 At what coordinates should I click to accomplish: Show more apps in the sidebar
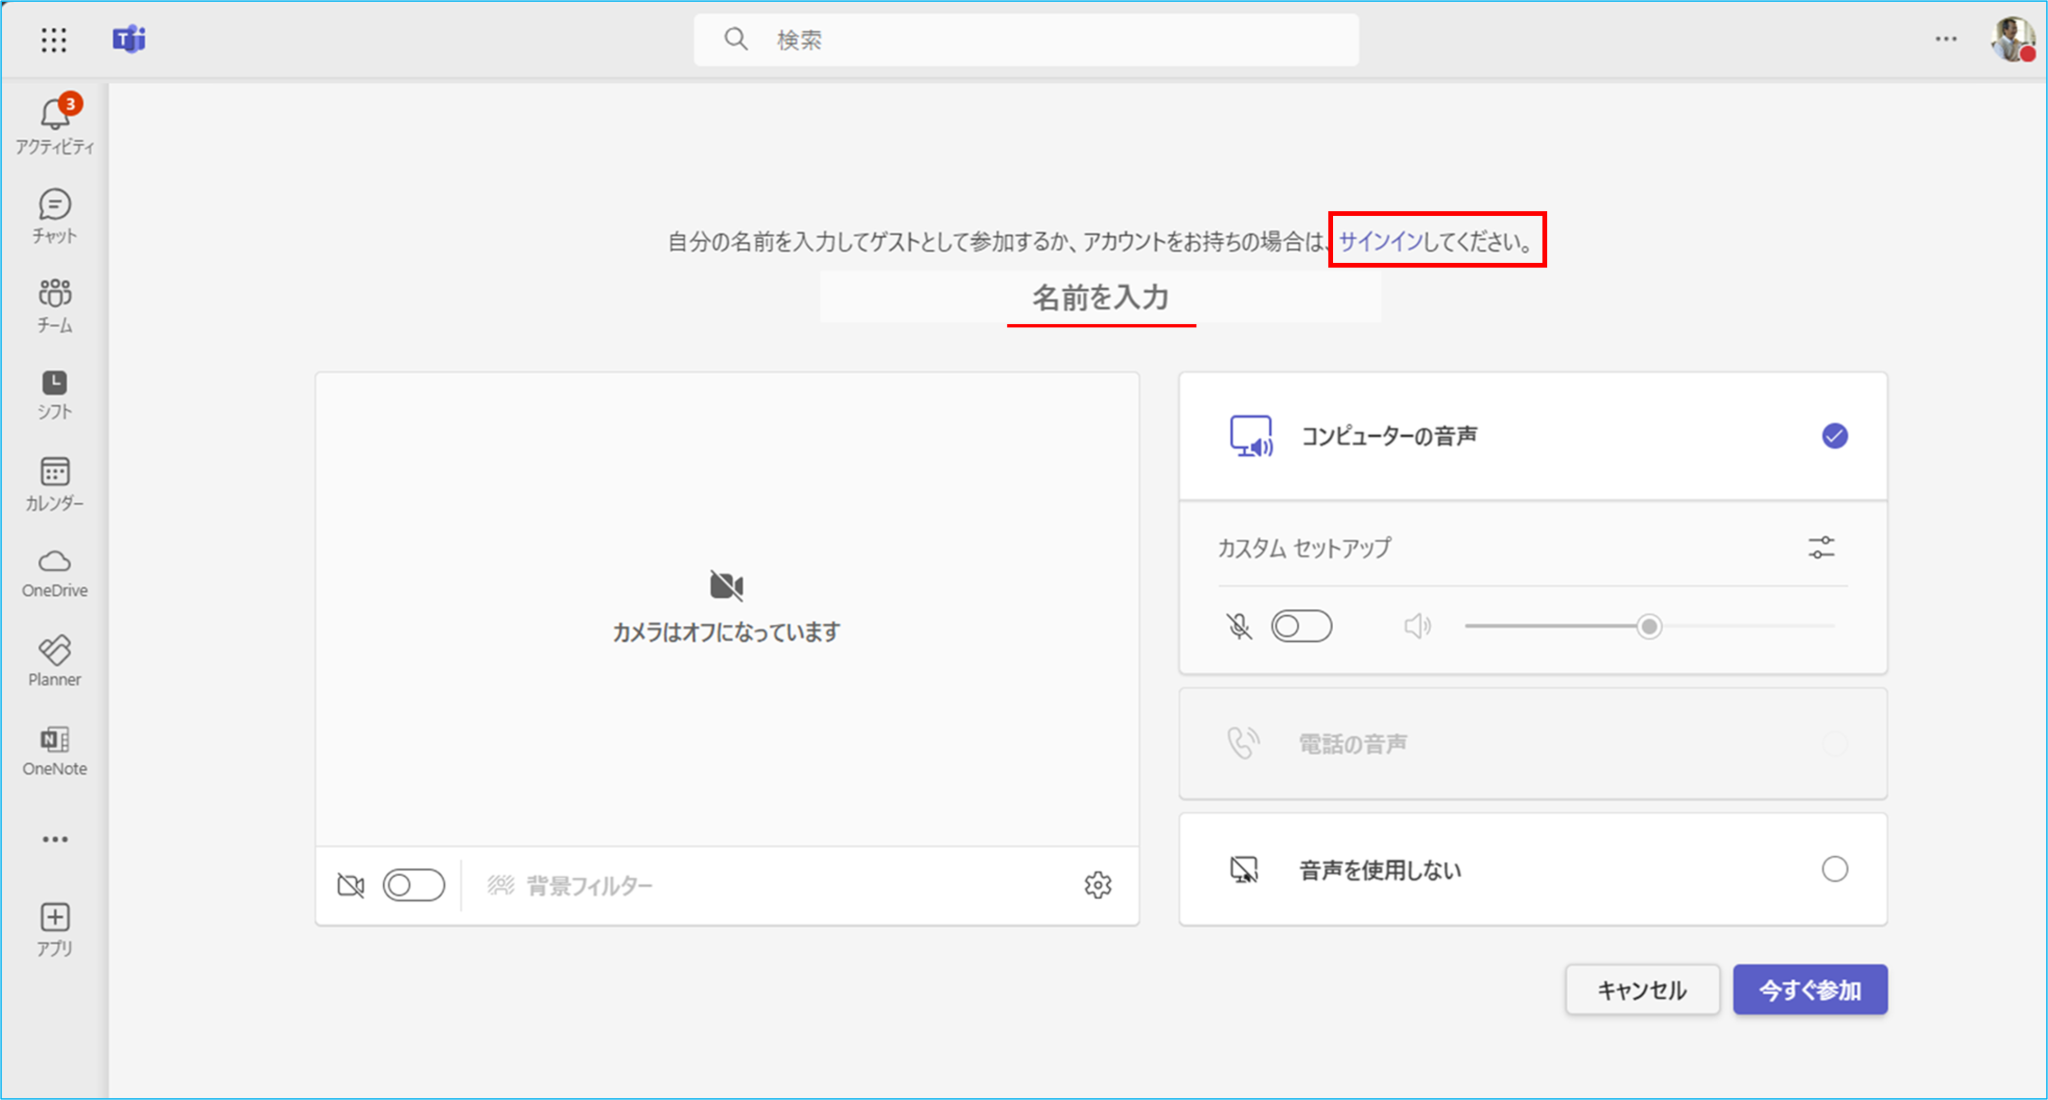click(x=54, y=839)
